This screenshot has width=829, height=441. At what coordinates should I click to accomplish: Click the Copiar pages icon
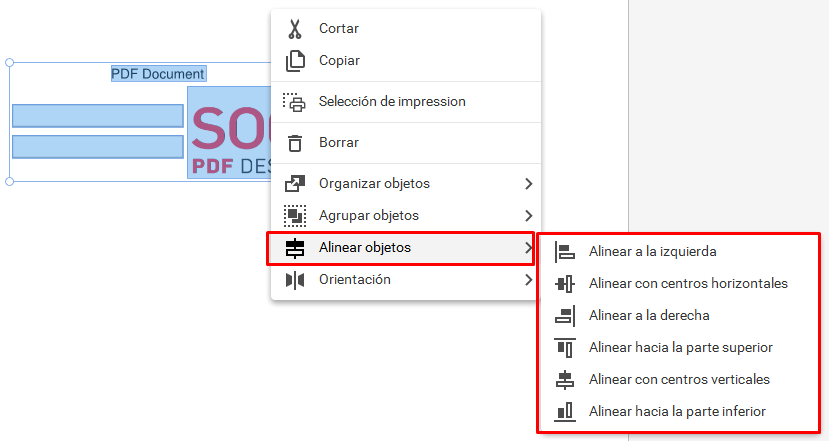click(295, 61)
